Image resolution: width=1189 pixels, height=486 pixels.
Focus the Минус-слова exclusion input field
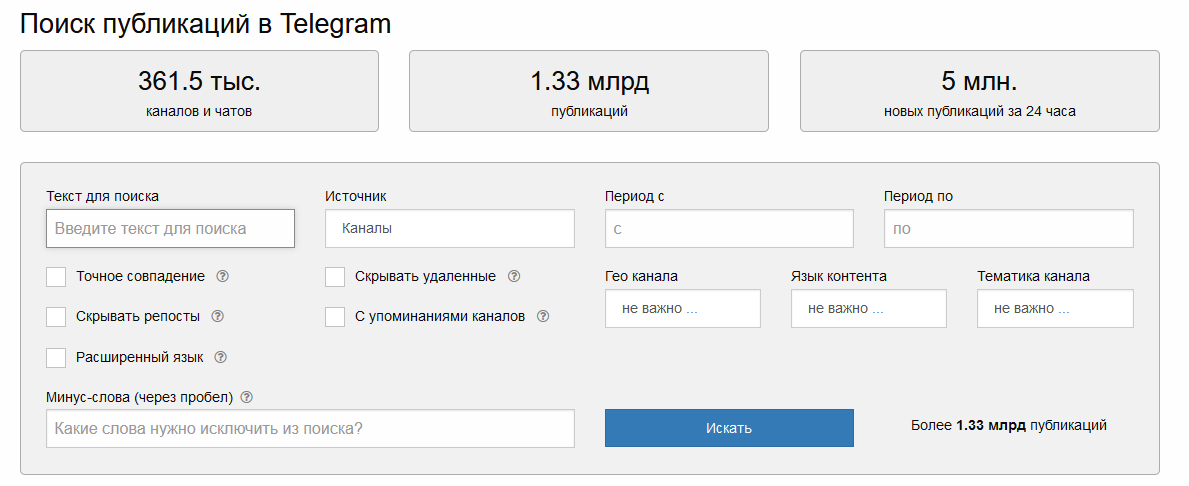pos(310,428)
